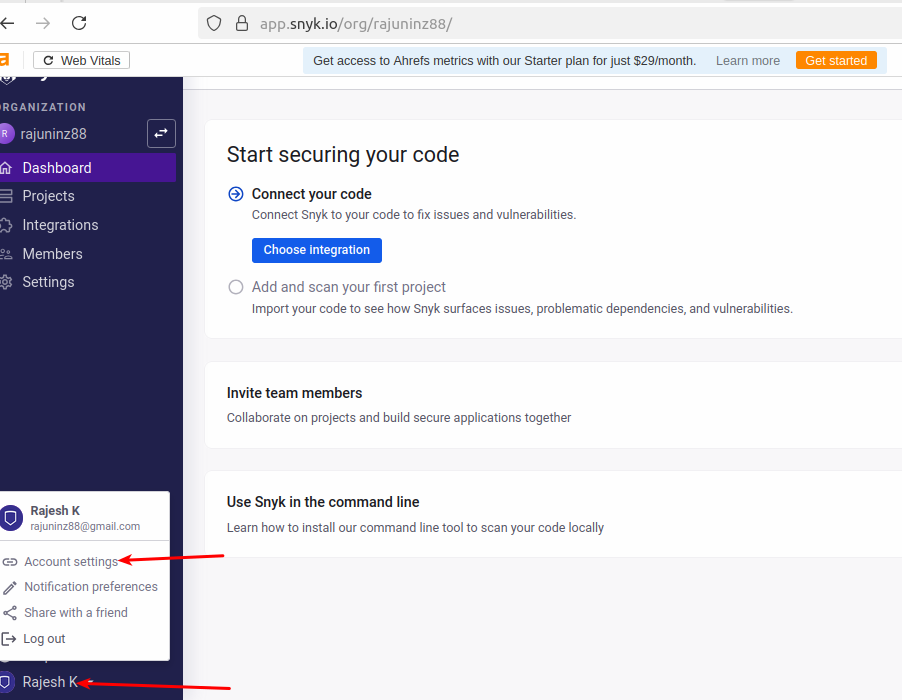Select Add and scan first project radio
The width and height of the screenshot is (902, 700).
[x=236, y=287]
